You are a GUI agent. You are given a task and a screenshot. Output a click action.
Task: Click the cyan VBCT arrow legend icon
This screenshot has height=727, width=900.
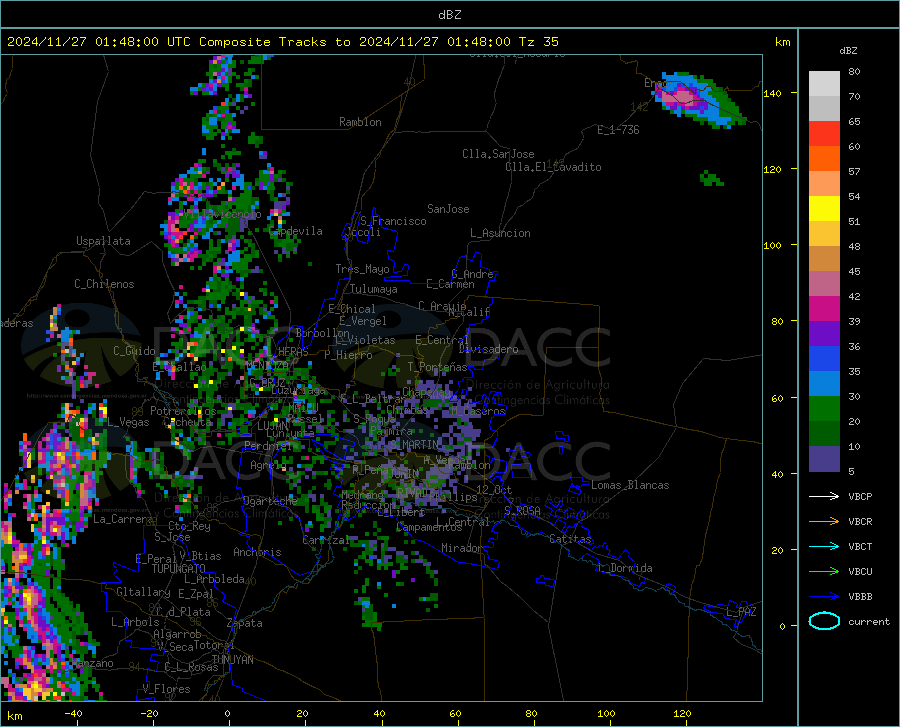824,546
